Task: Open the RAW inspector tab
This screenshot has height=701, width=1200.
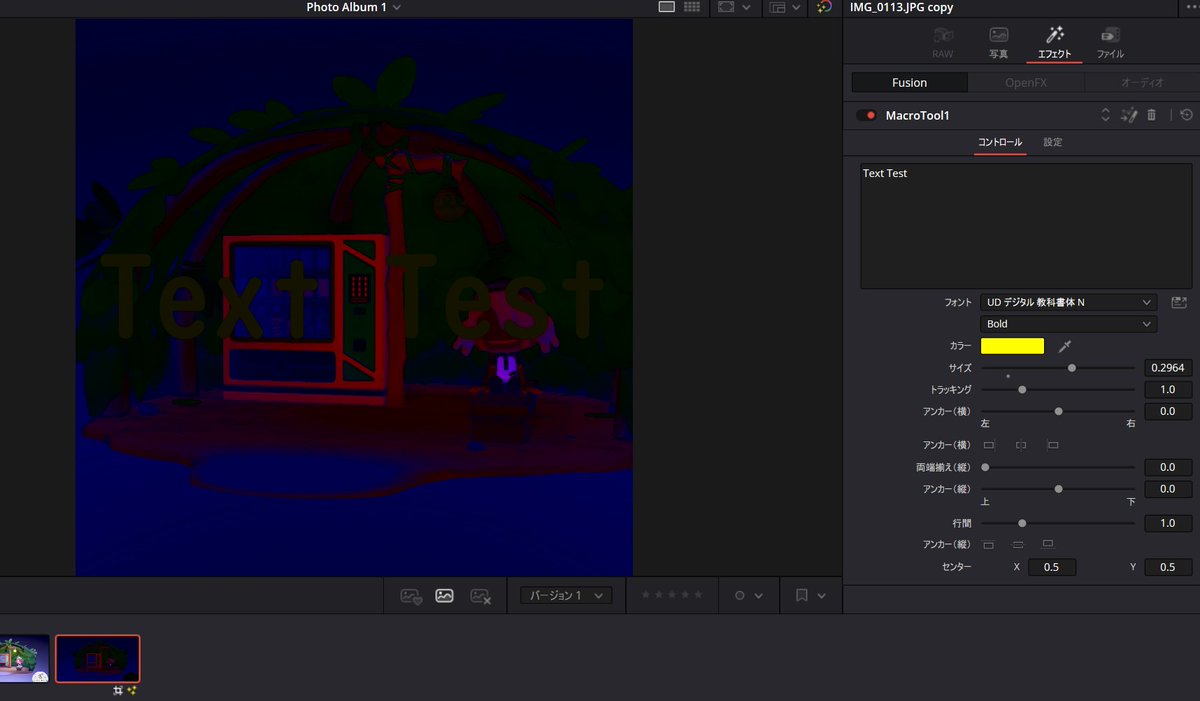Action: pos(943,43)
